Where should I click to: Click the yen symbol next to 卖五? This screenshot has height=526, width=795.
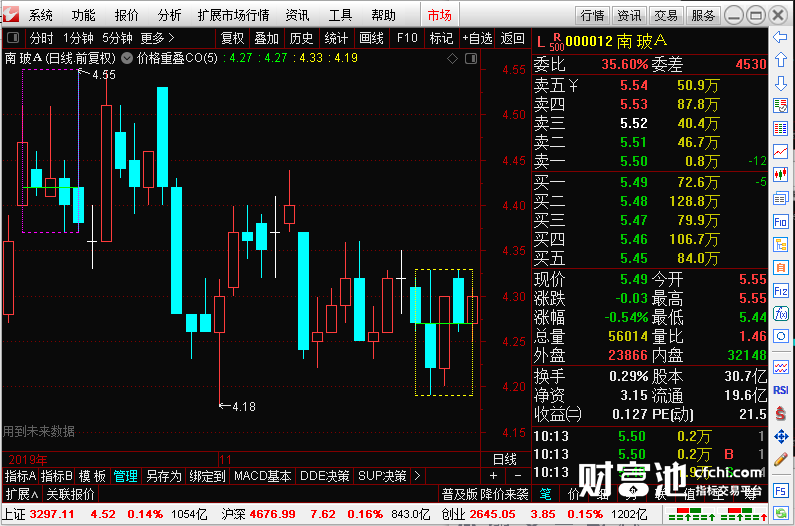click(x=572, y=85)
